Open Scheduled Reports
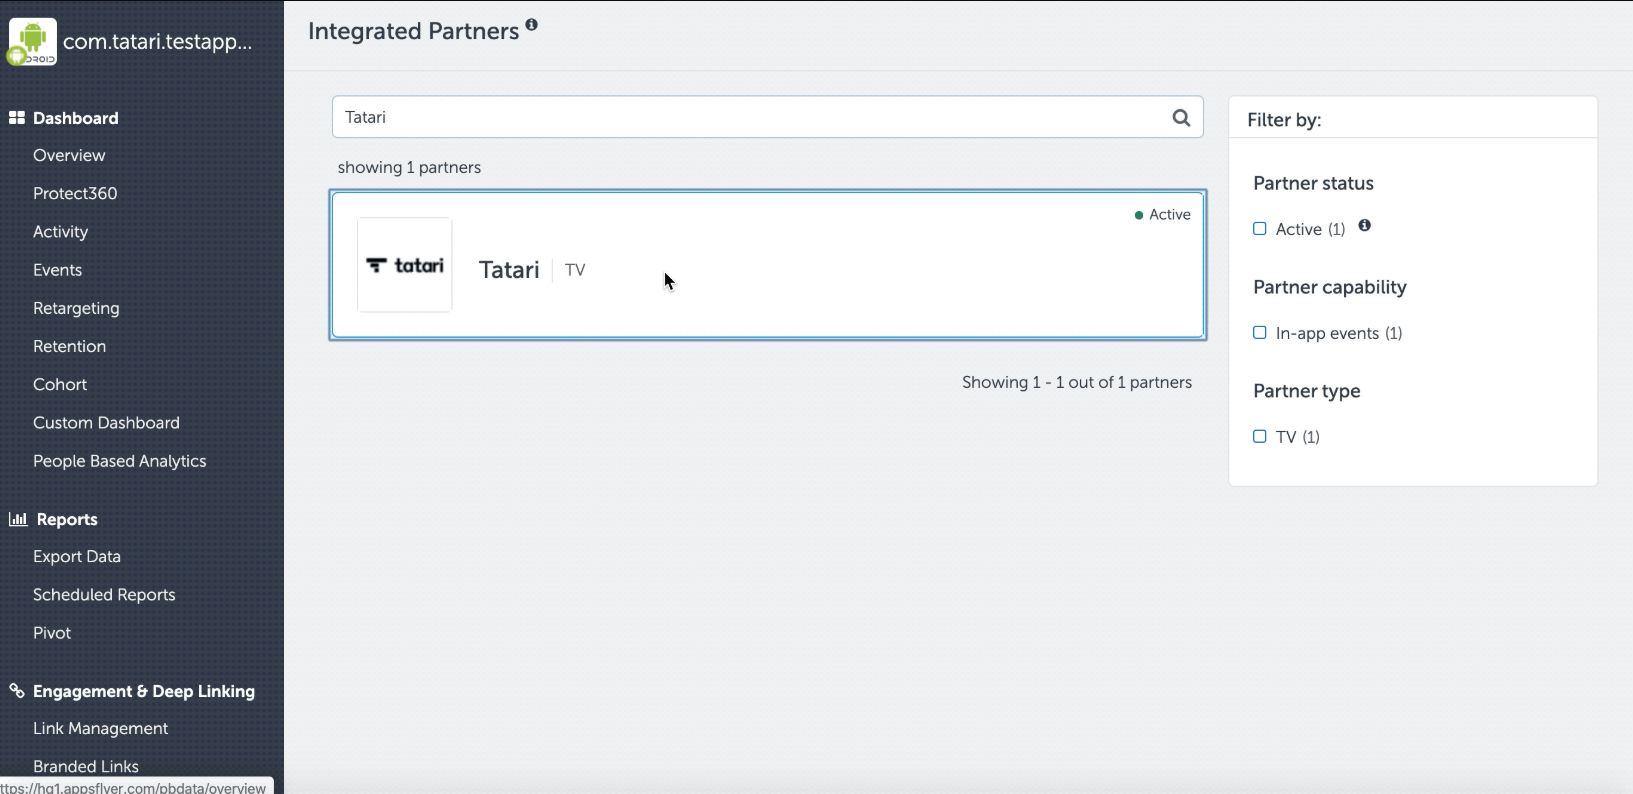Viewport: 1633px width, 794px height. point(104,595)
